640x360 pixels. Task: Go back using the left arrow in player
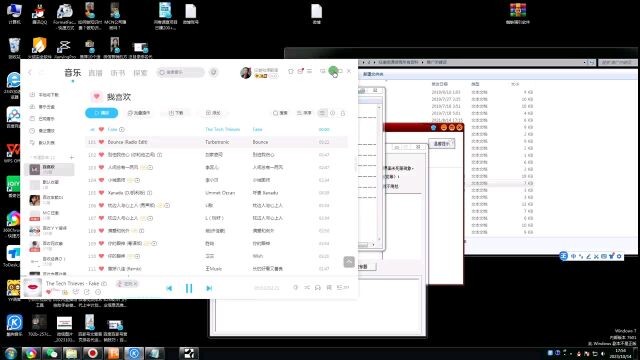pyautogui.click(x=30, y=73)
